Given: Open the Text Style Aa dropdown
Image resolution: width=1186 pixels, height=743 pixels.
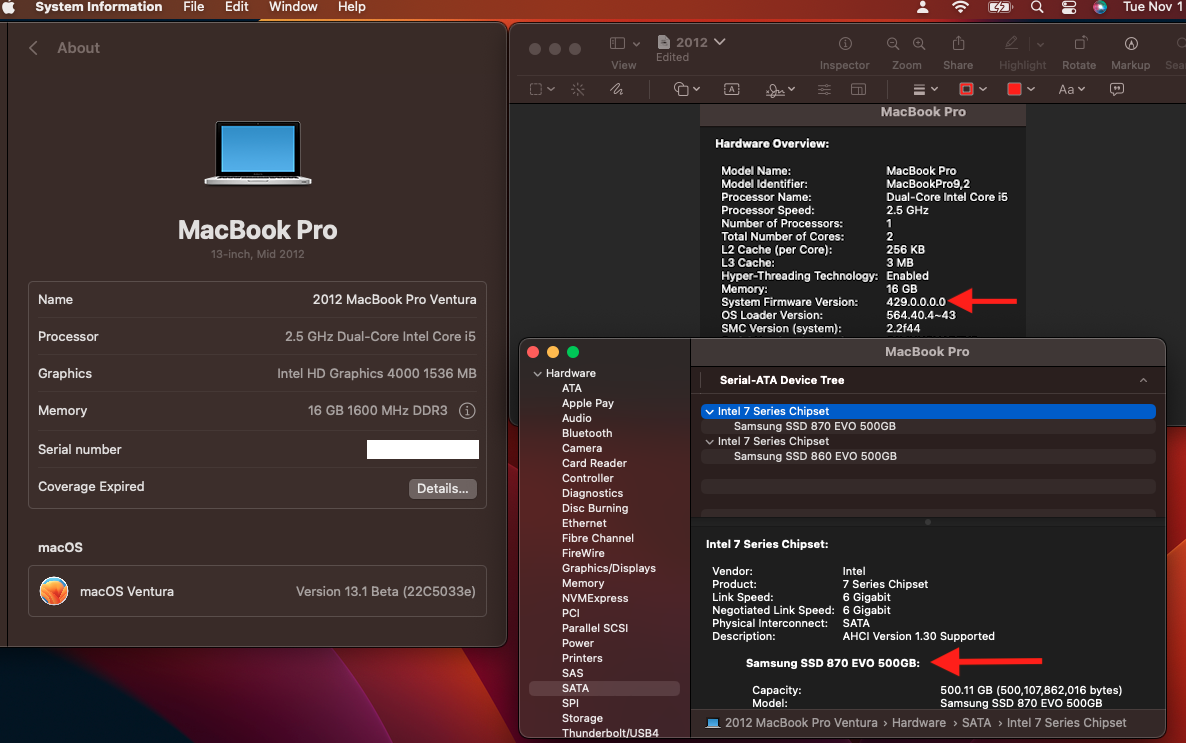Looking at the screenshot, I should [1072, 89].
